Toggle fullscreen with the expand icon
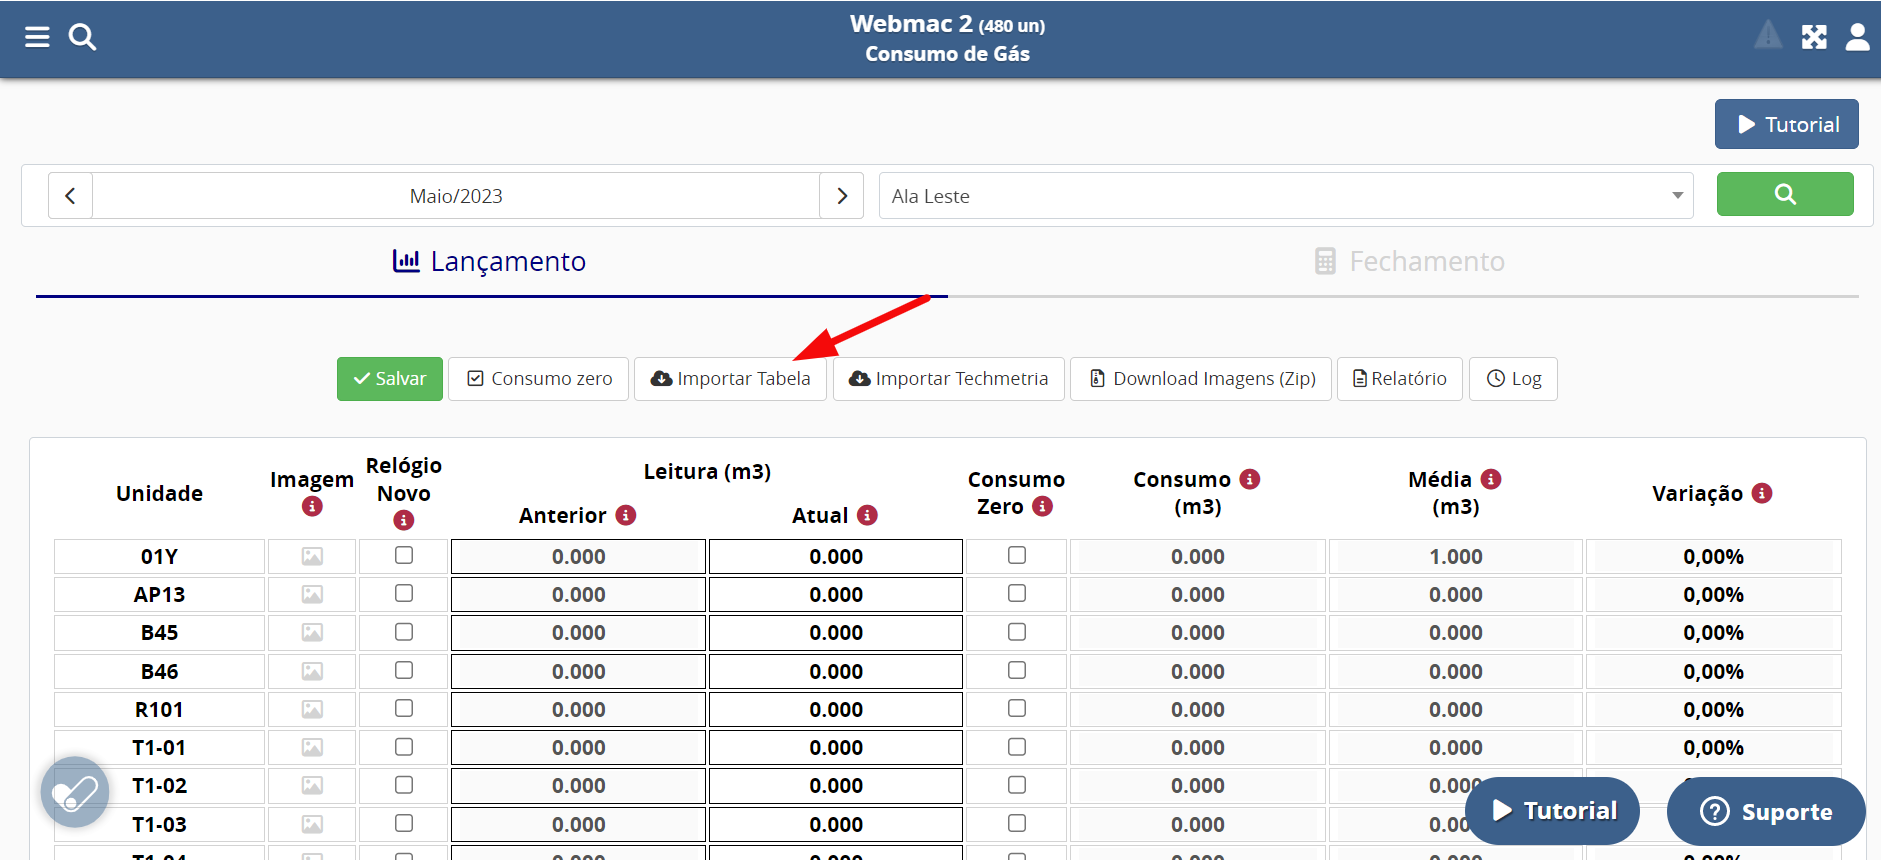 [1814, 37]
